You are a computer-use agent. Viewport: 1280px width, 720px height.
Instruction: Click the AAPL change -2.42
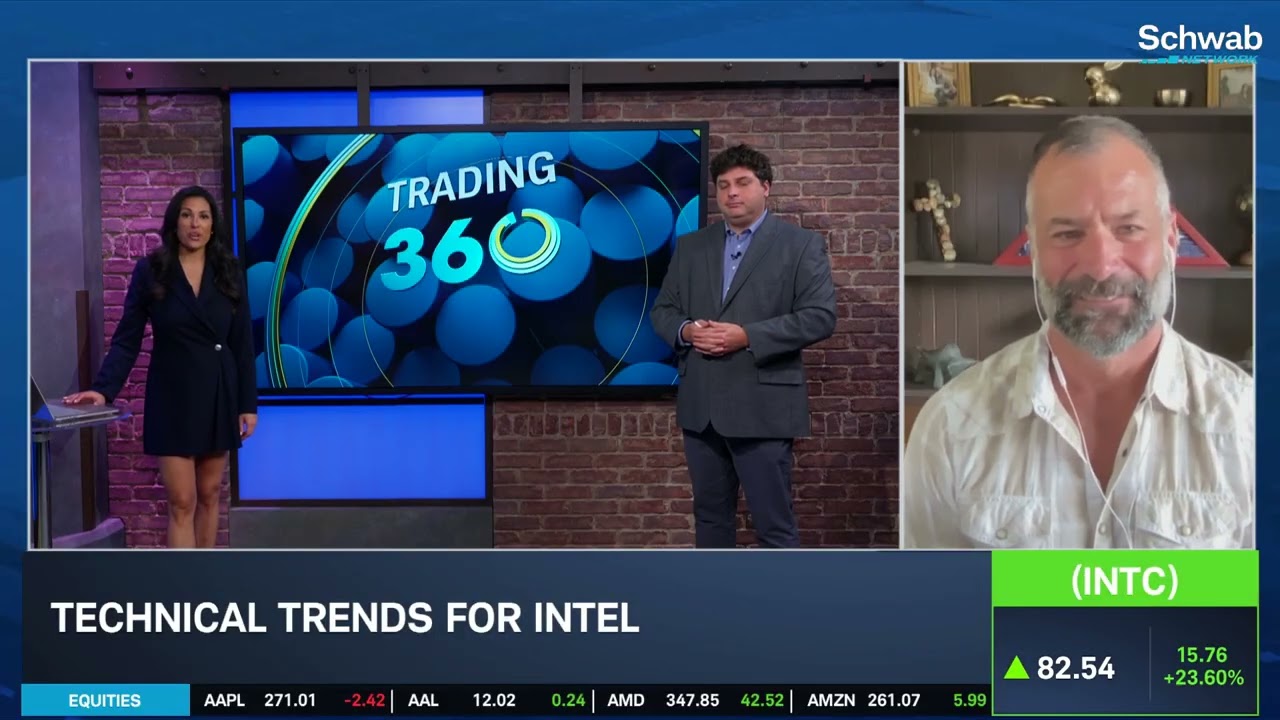pos(364,700)
